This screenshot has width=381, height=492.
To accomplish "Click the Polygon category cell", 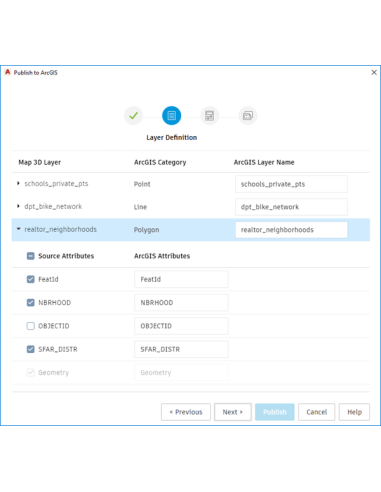I will pyautogui.click(x=146, y=230).
